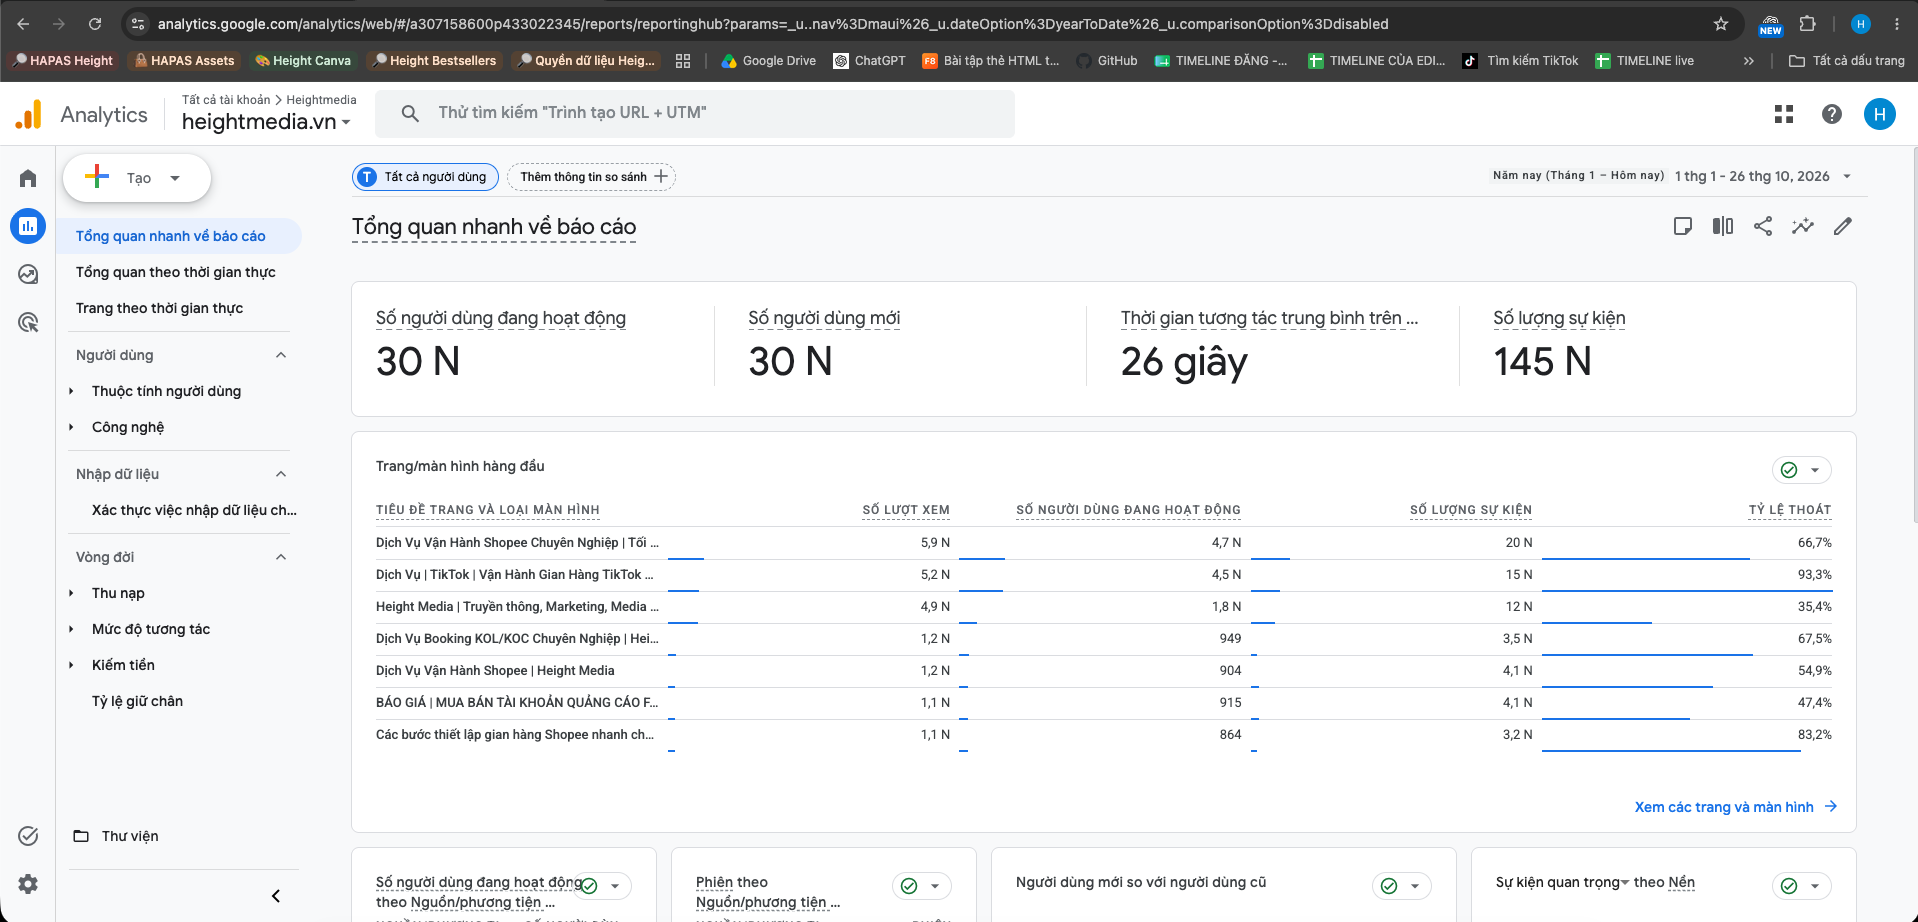Open HAPAS Height bookmark

coord(64,61)
